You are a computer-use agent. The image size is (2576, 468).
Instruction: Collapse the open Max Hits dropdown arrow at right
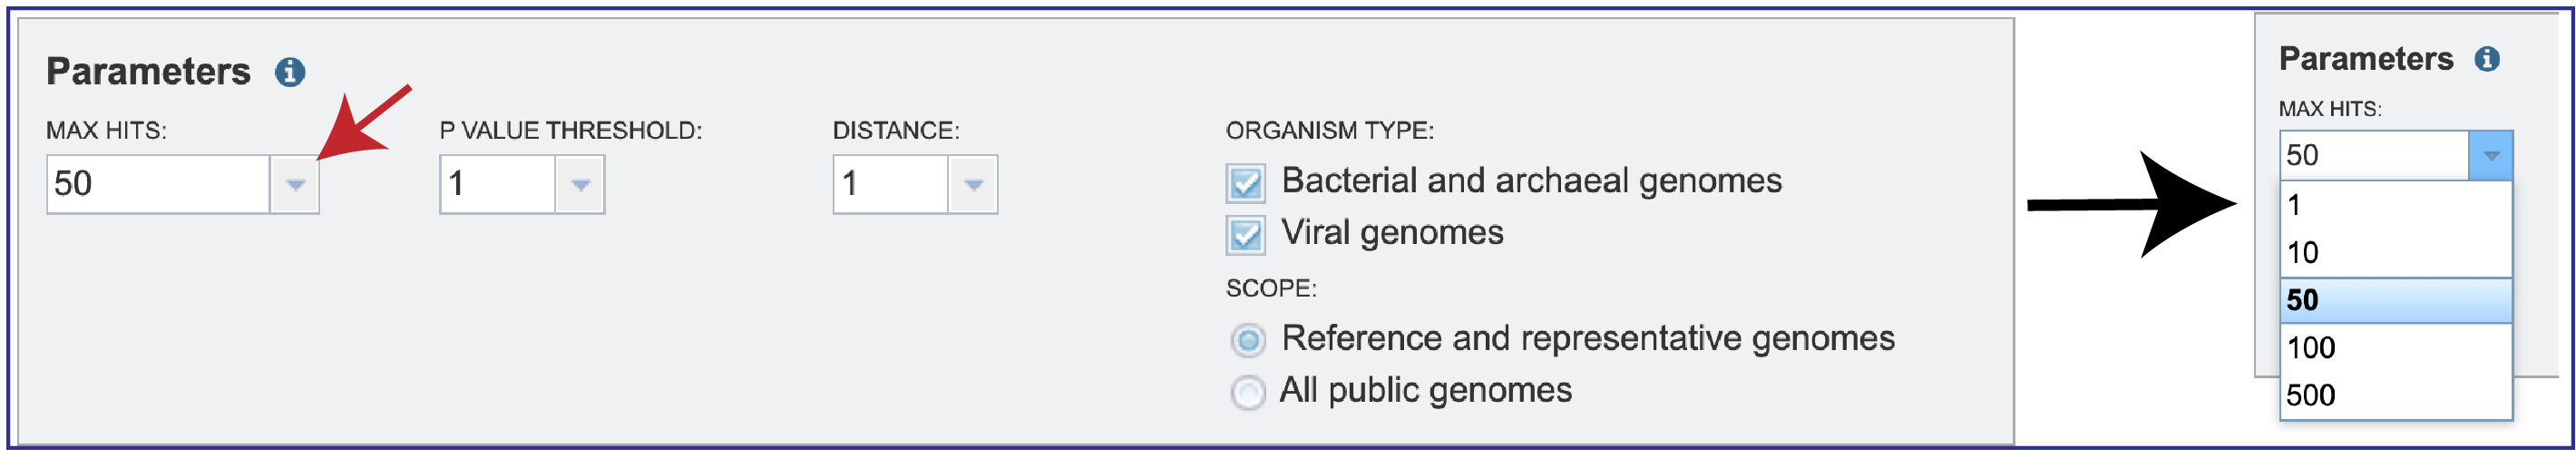point(2490,155)
